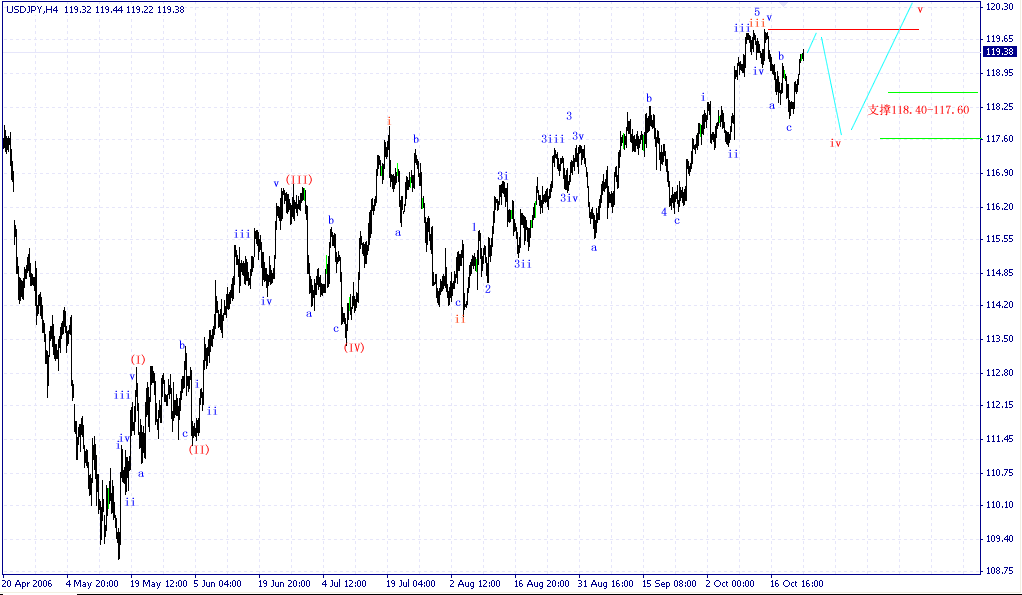Viewport: 1022px width, 595px height.
Task: Click the red (III) wave label
Action: 299,179
